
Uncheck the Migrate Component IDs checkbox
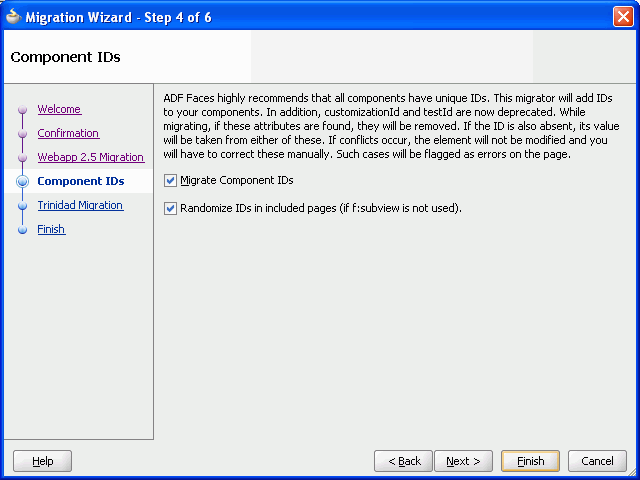click(170, 180)
